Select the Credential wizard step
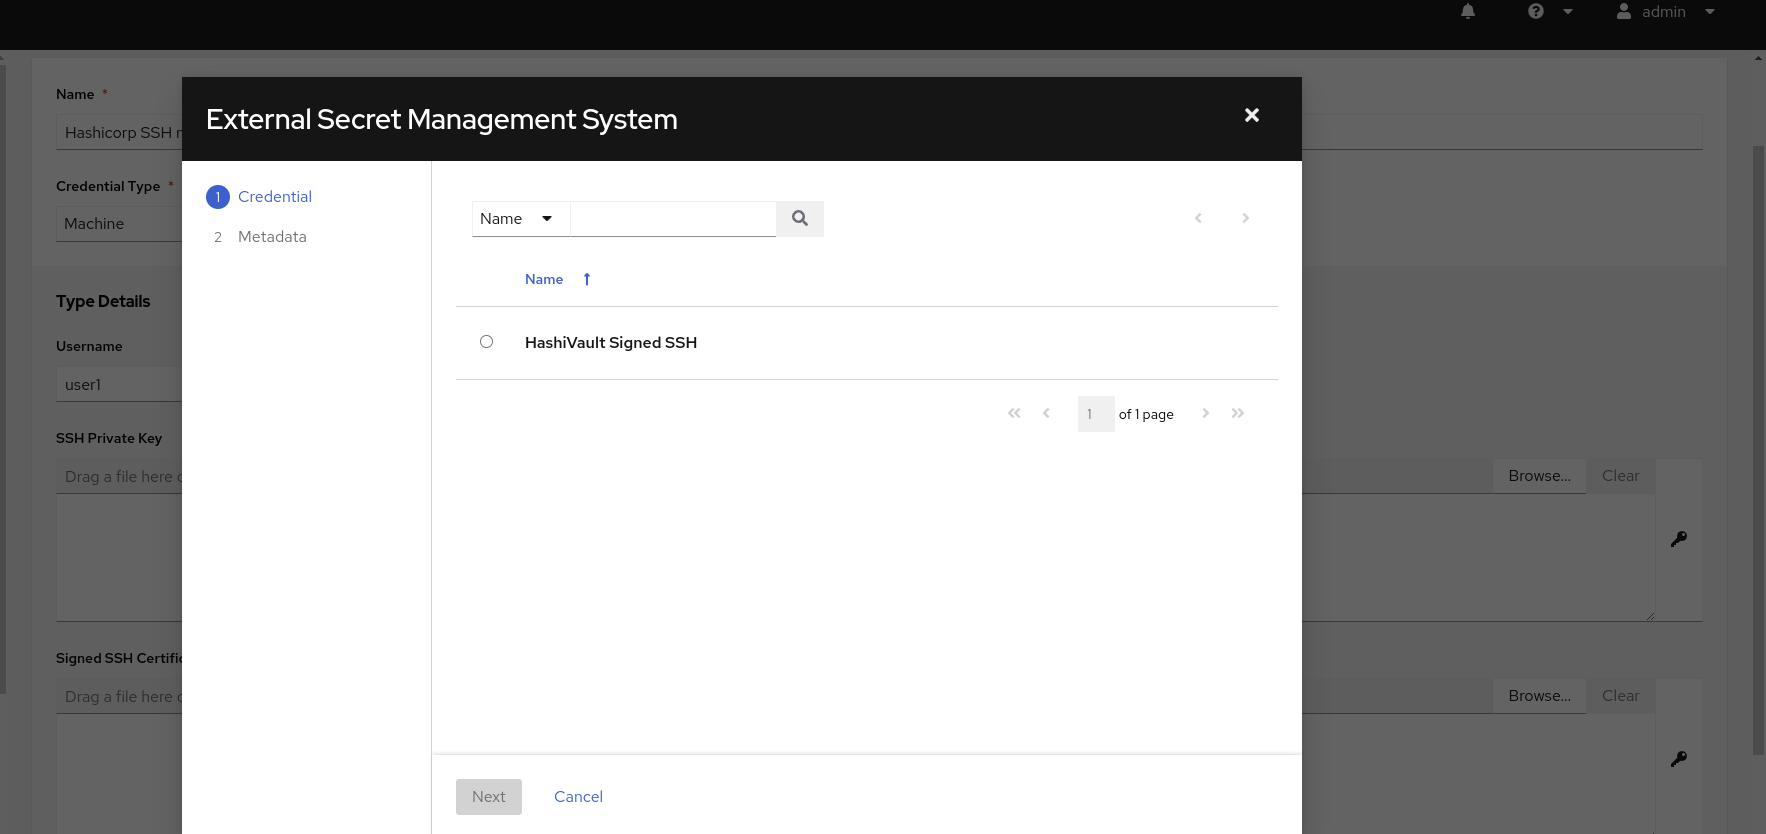The height and width of the screenshot is (834, 1766). [x=274, y=197]
